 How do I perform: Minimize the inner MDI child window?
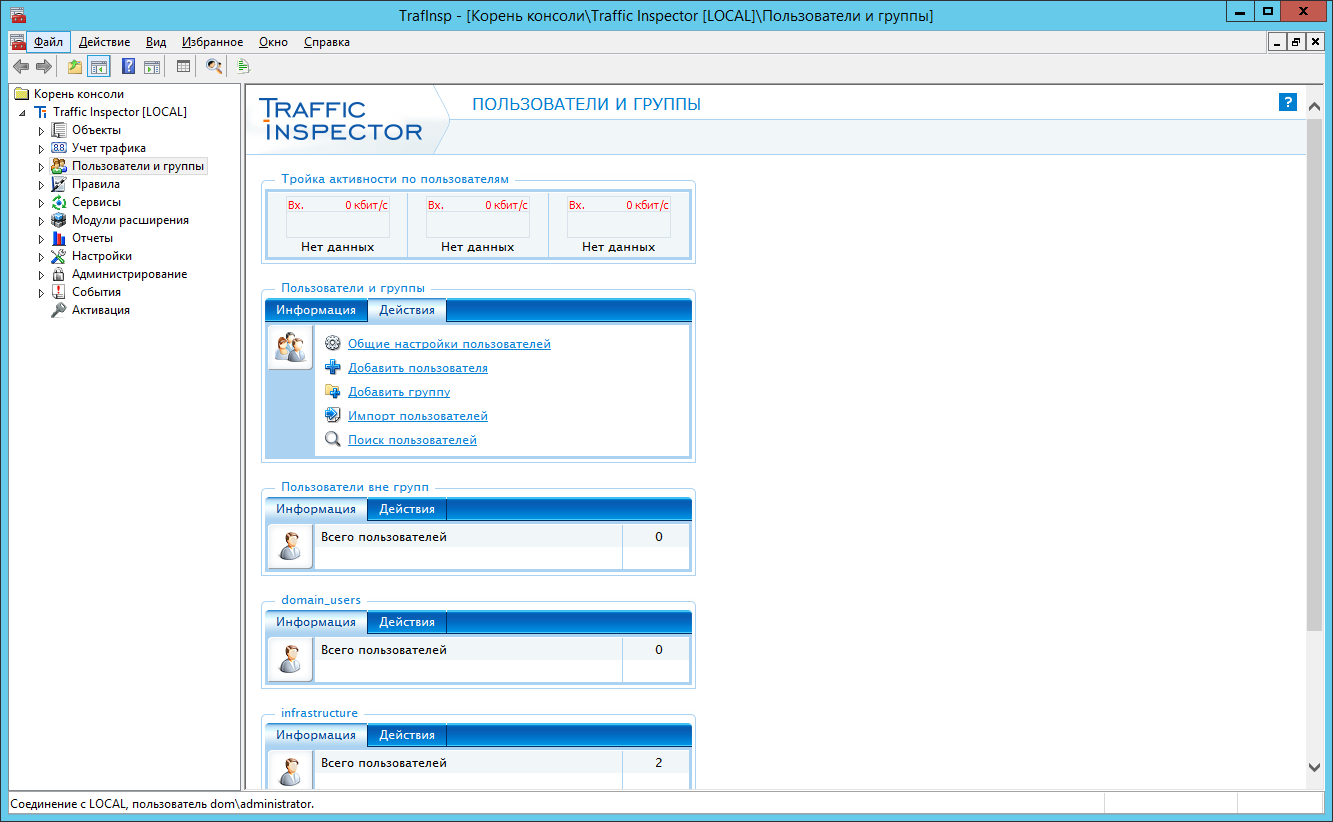pos(1277,42)
